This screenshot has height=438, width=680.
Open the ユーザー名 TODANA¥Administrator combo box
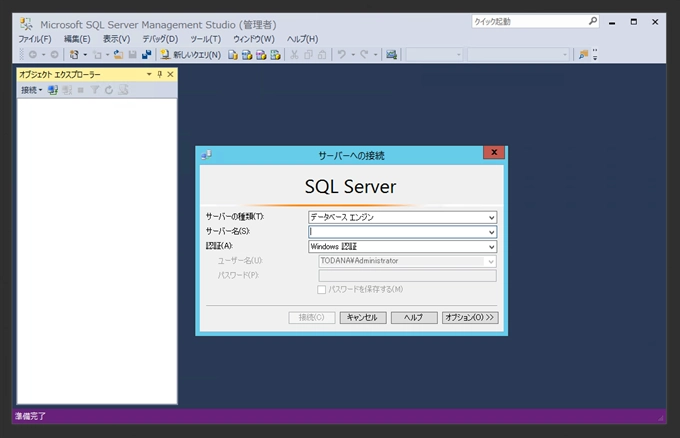pyautogui.click(x=408, y=261)
